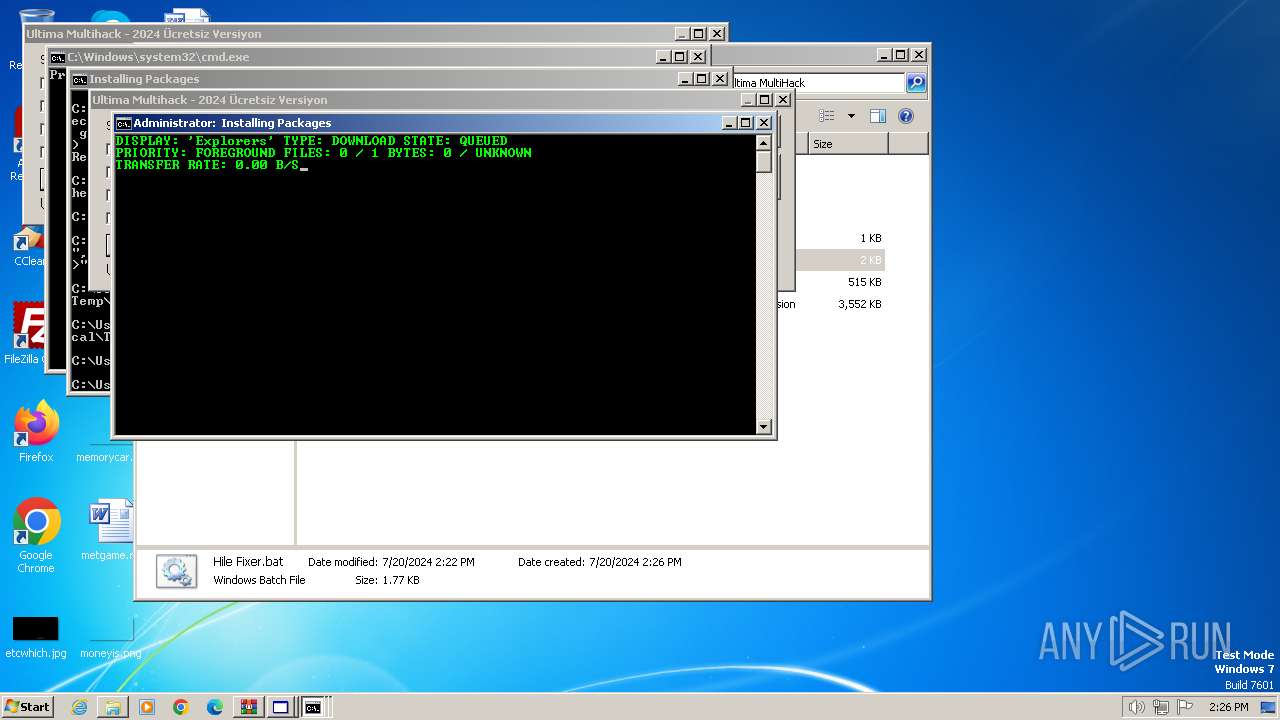Image resolution: width=1280 pixels, height=720 pixels.
Task: Select the highlighted 2 KB file row
Action: click(841, 260)
